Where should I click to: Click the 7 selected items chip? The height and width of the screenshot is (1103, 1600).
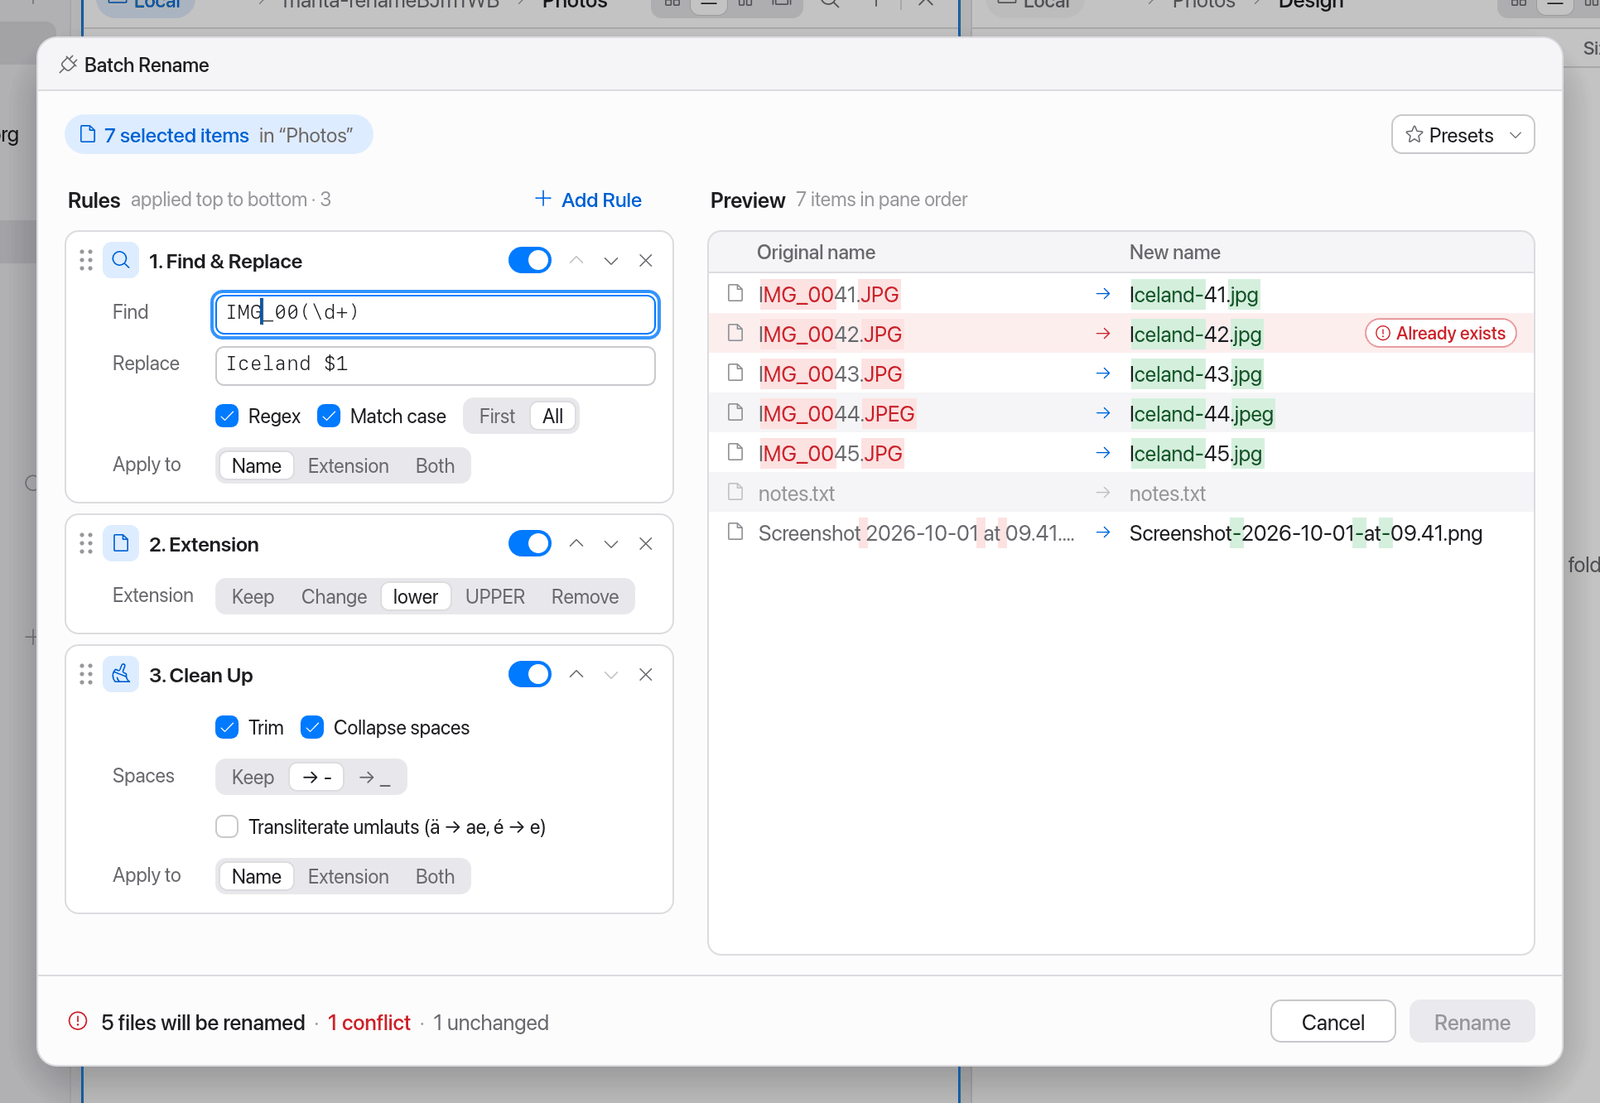(219, 135)
